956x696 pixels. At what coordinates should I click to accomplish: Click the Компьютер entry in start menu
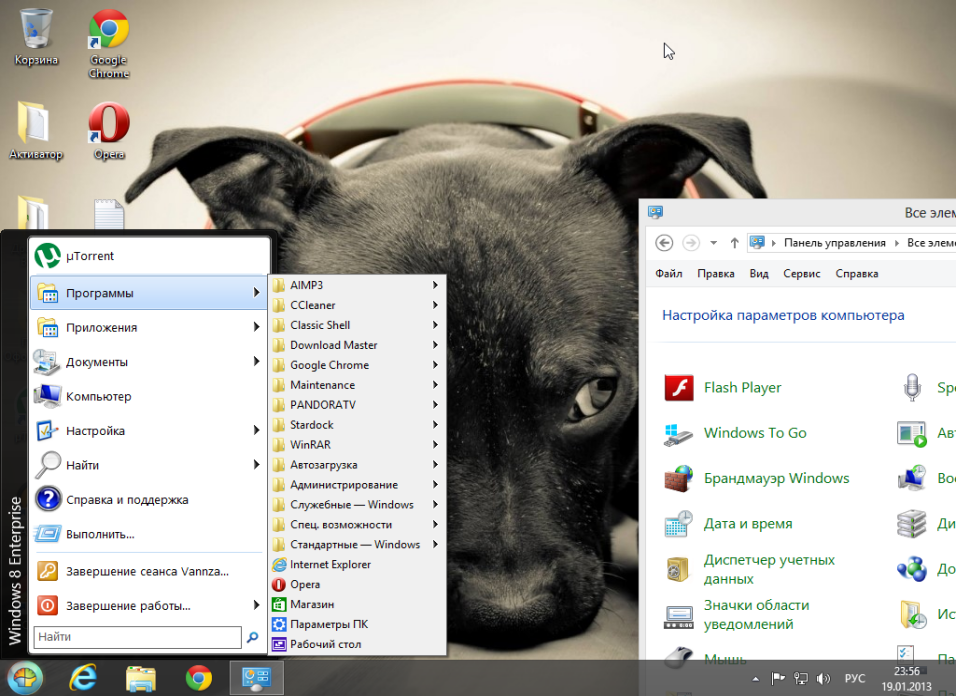pyautogui.click(x=149, y=396)
